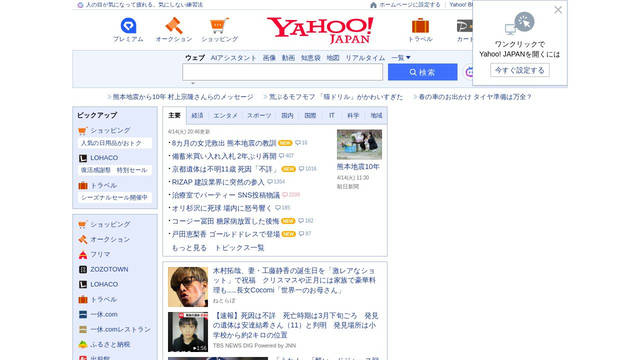This screenshot has height=360, width=640.
Task: Switch to the 経済 news tab
Action: coord(197,116)
